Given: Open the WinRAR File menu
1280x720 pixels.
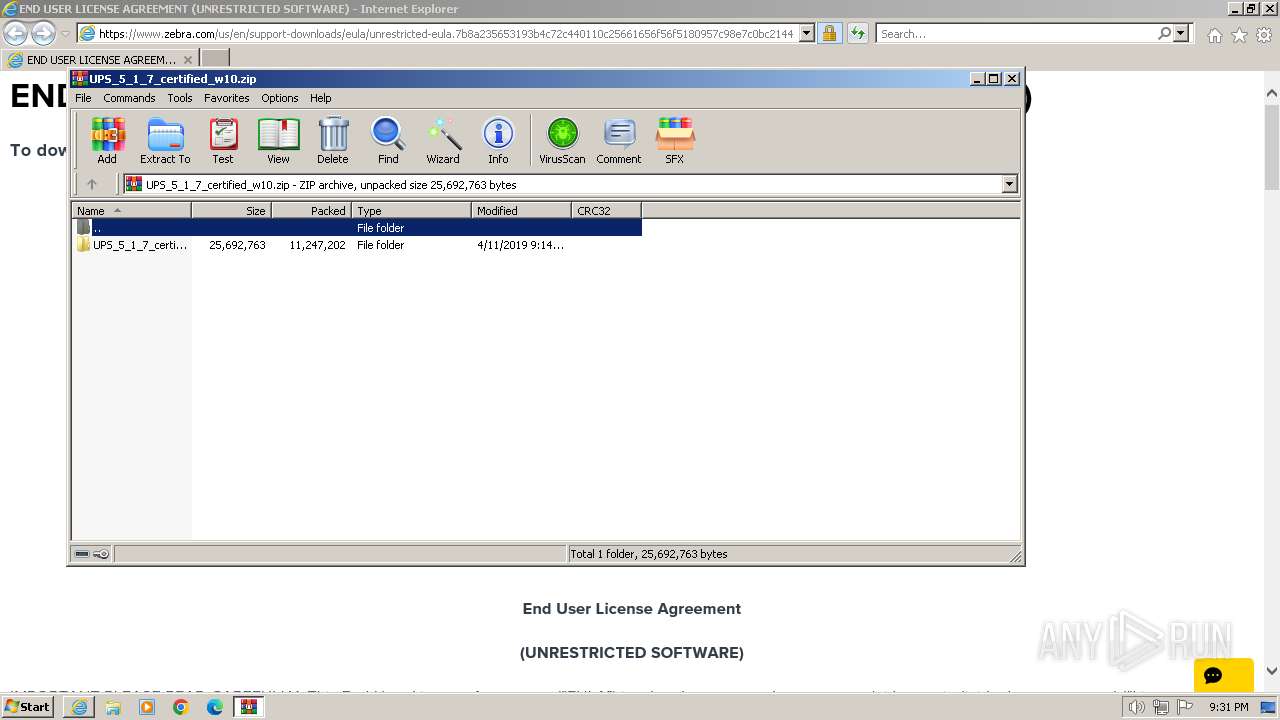Looking at the screenshot, I should click(83, 98).
